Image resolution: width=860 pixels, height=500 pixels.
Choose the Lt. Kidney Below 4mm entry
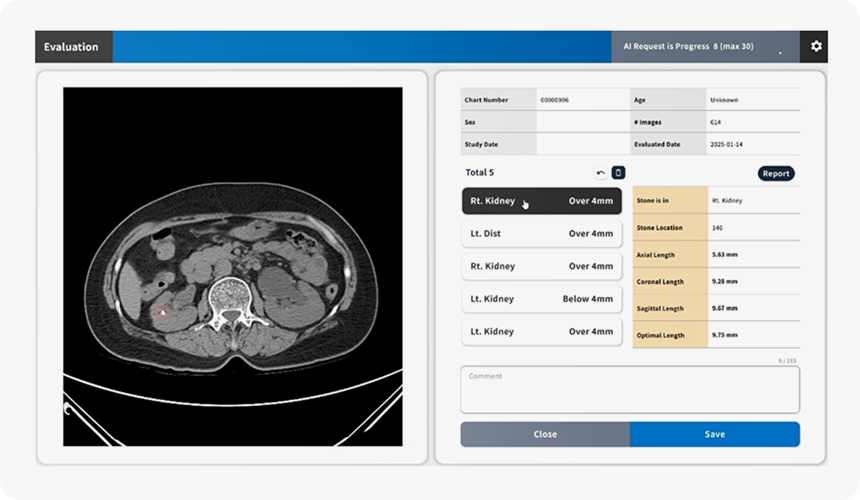pos(541,299)
